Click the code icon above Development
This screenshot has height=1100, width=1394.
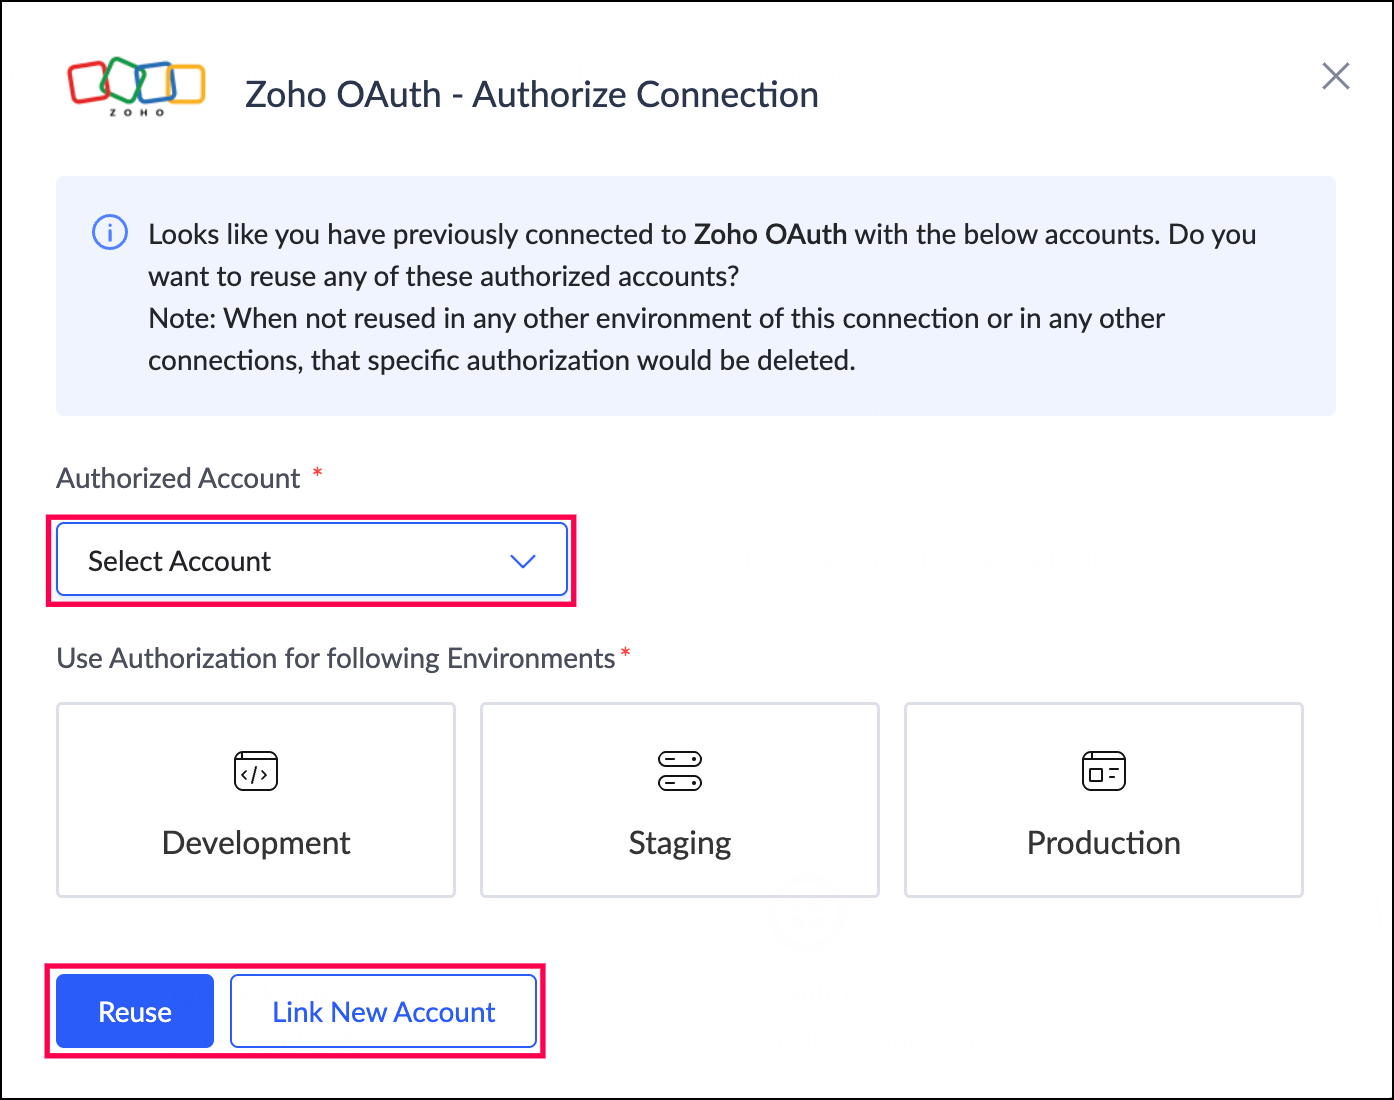pyautogui.click(x=256, y=771)
